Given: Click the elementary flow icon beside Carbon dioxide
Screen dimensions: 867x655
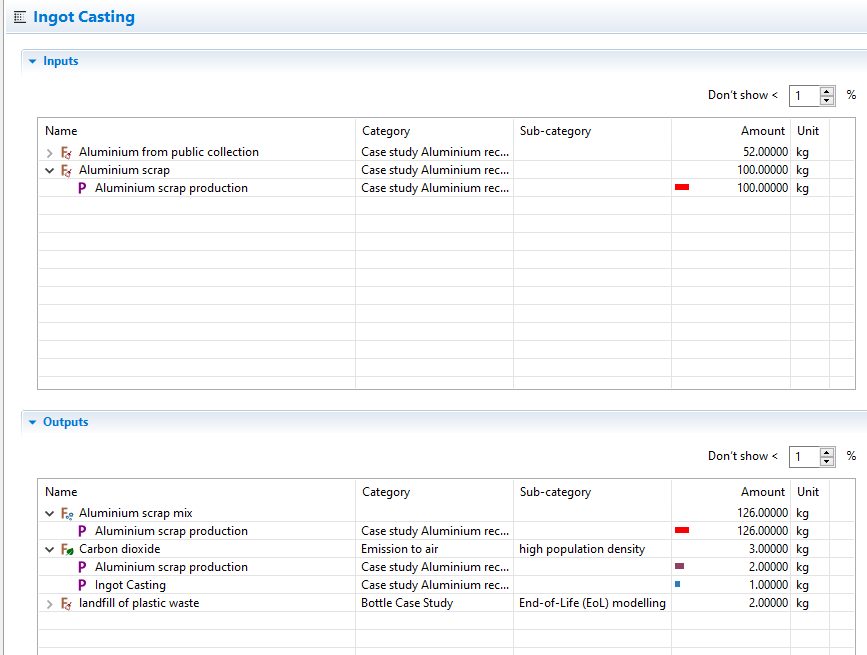Looking at the screenshot, I should click(66, 550).
